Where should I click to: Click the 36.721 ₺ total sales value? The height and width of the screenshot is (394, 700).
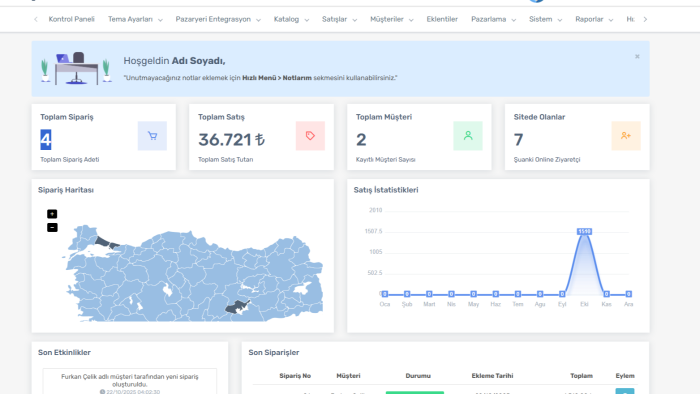click(231, 140)
